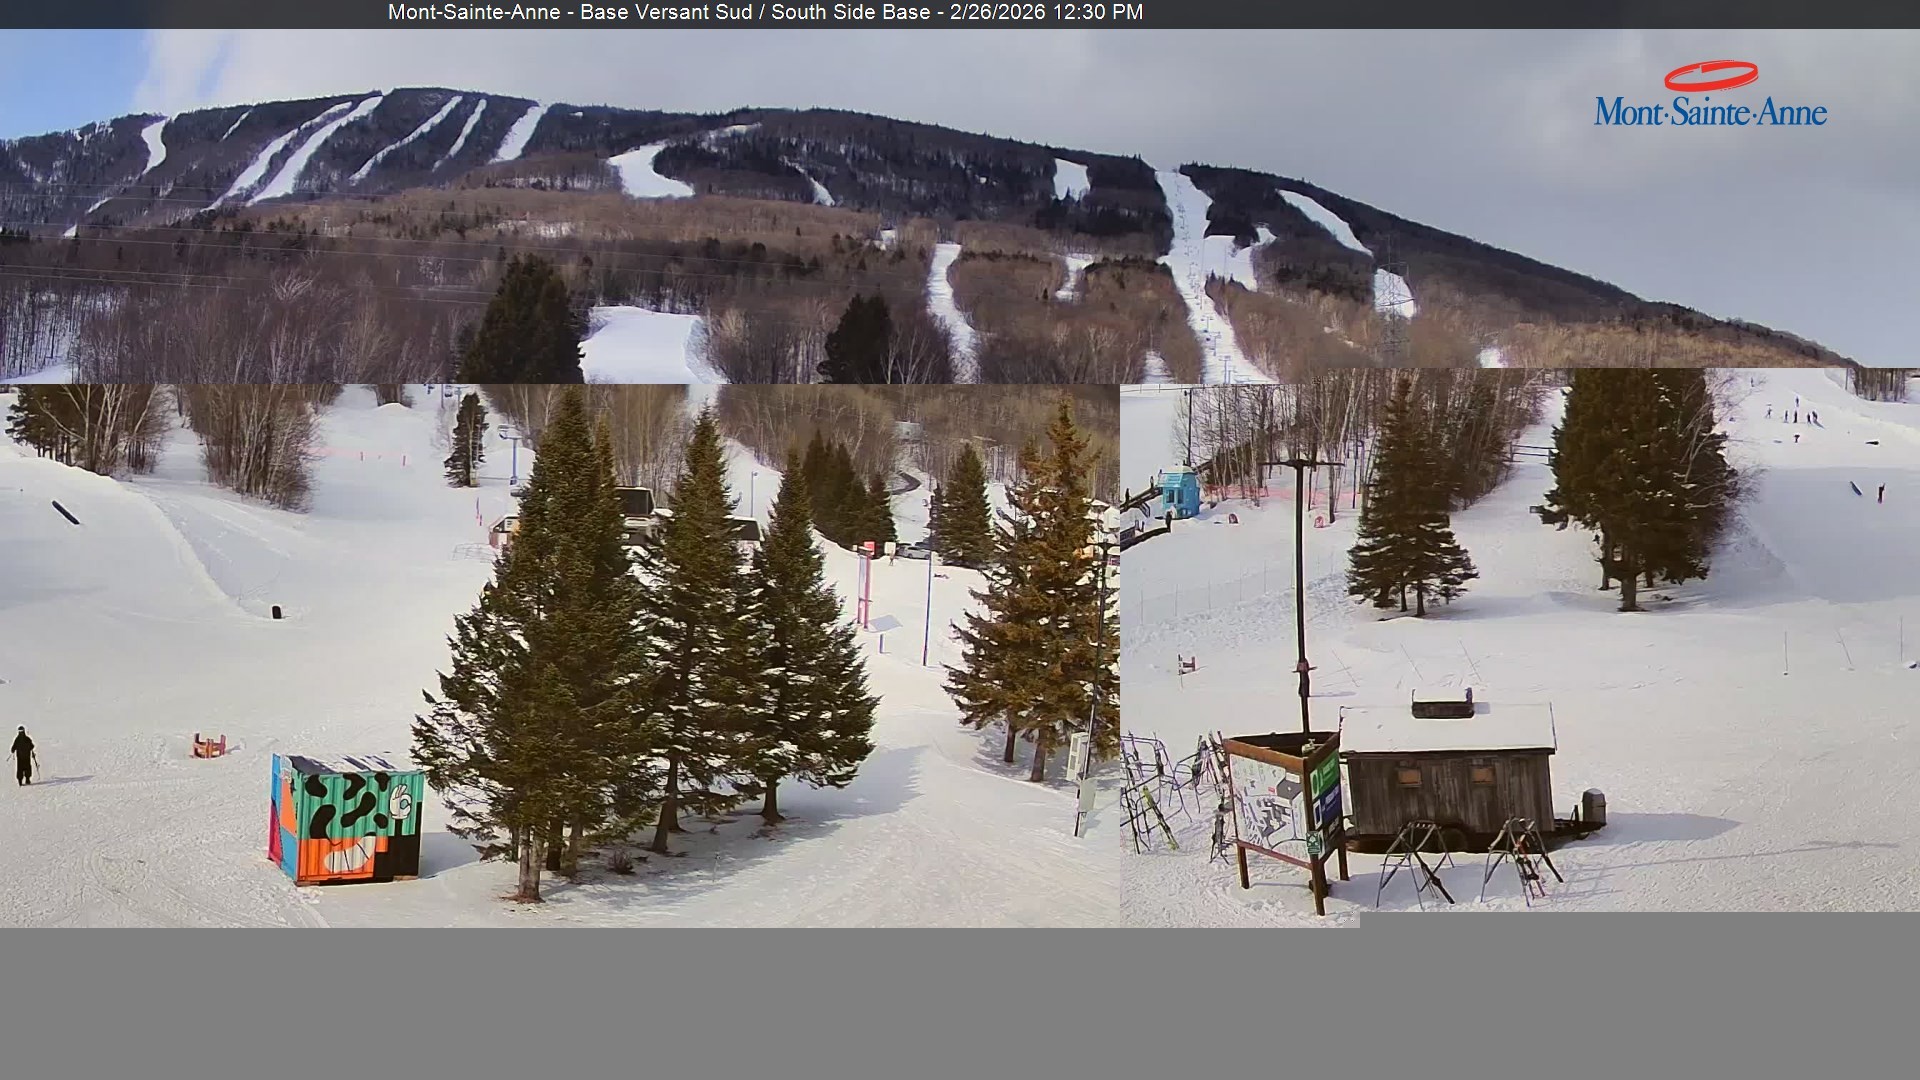Select the colorful painted shipping container
Screen dimensions: 1920x1080
tap(346, 818)
